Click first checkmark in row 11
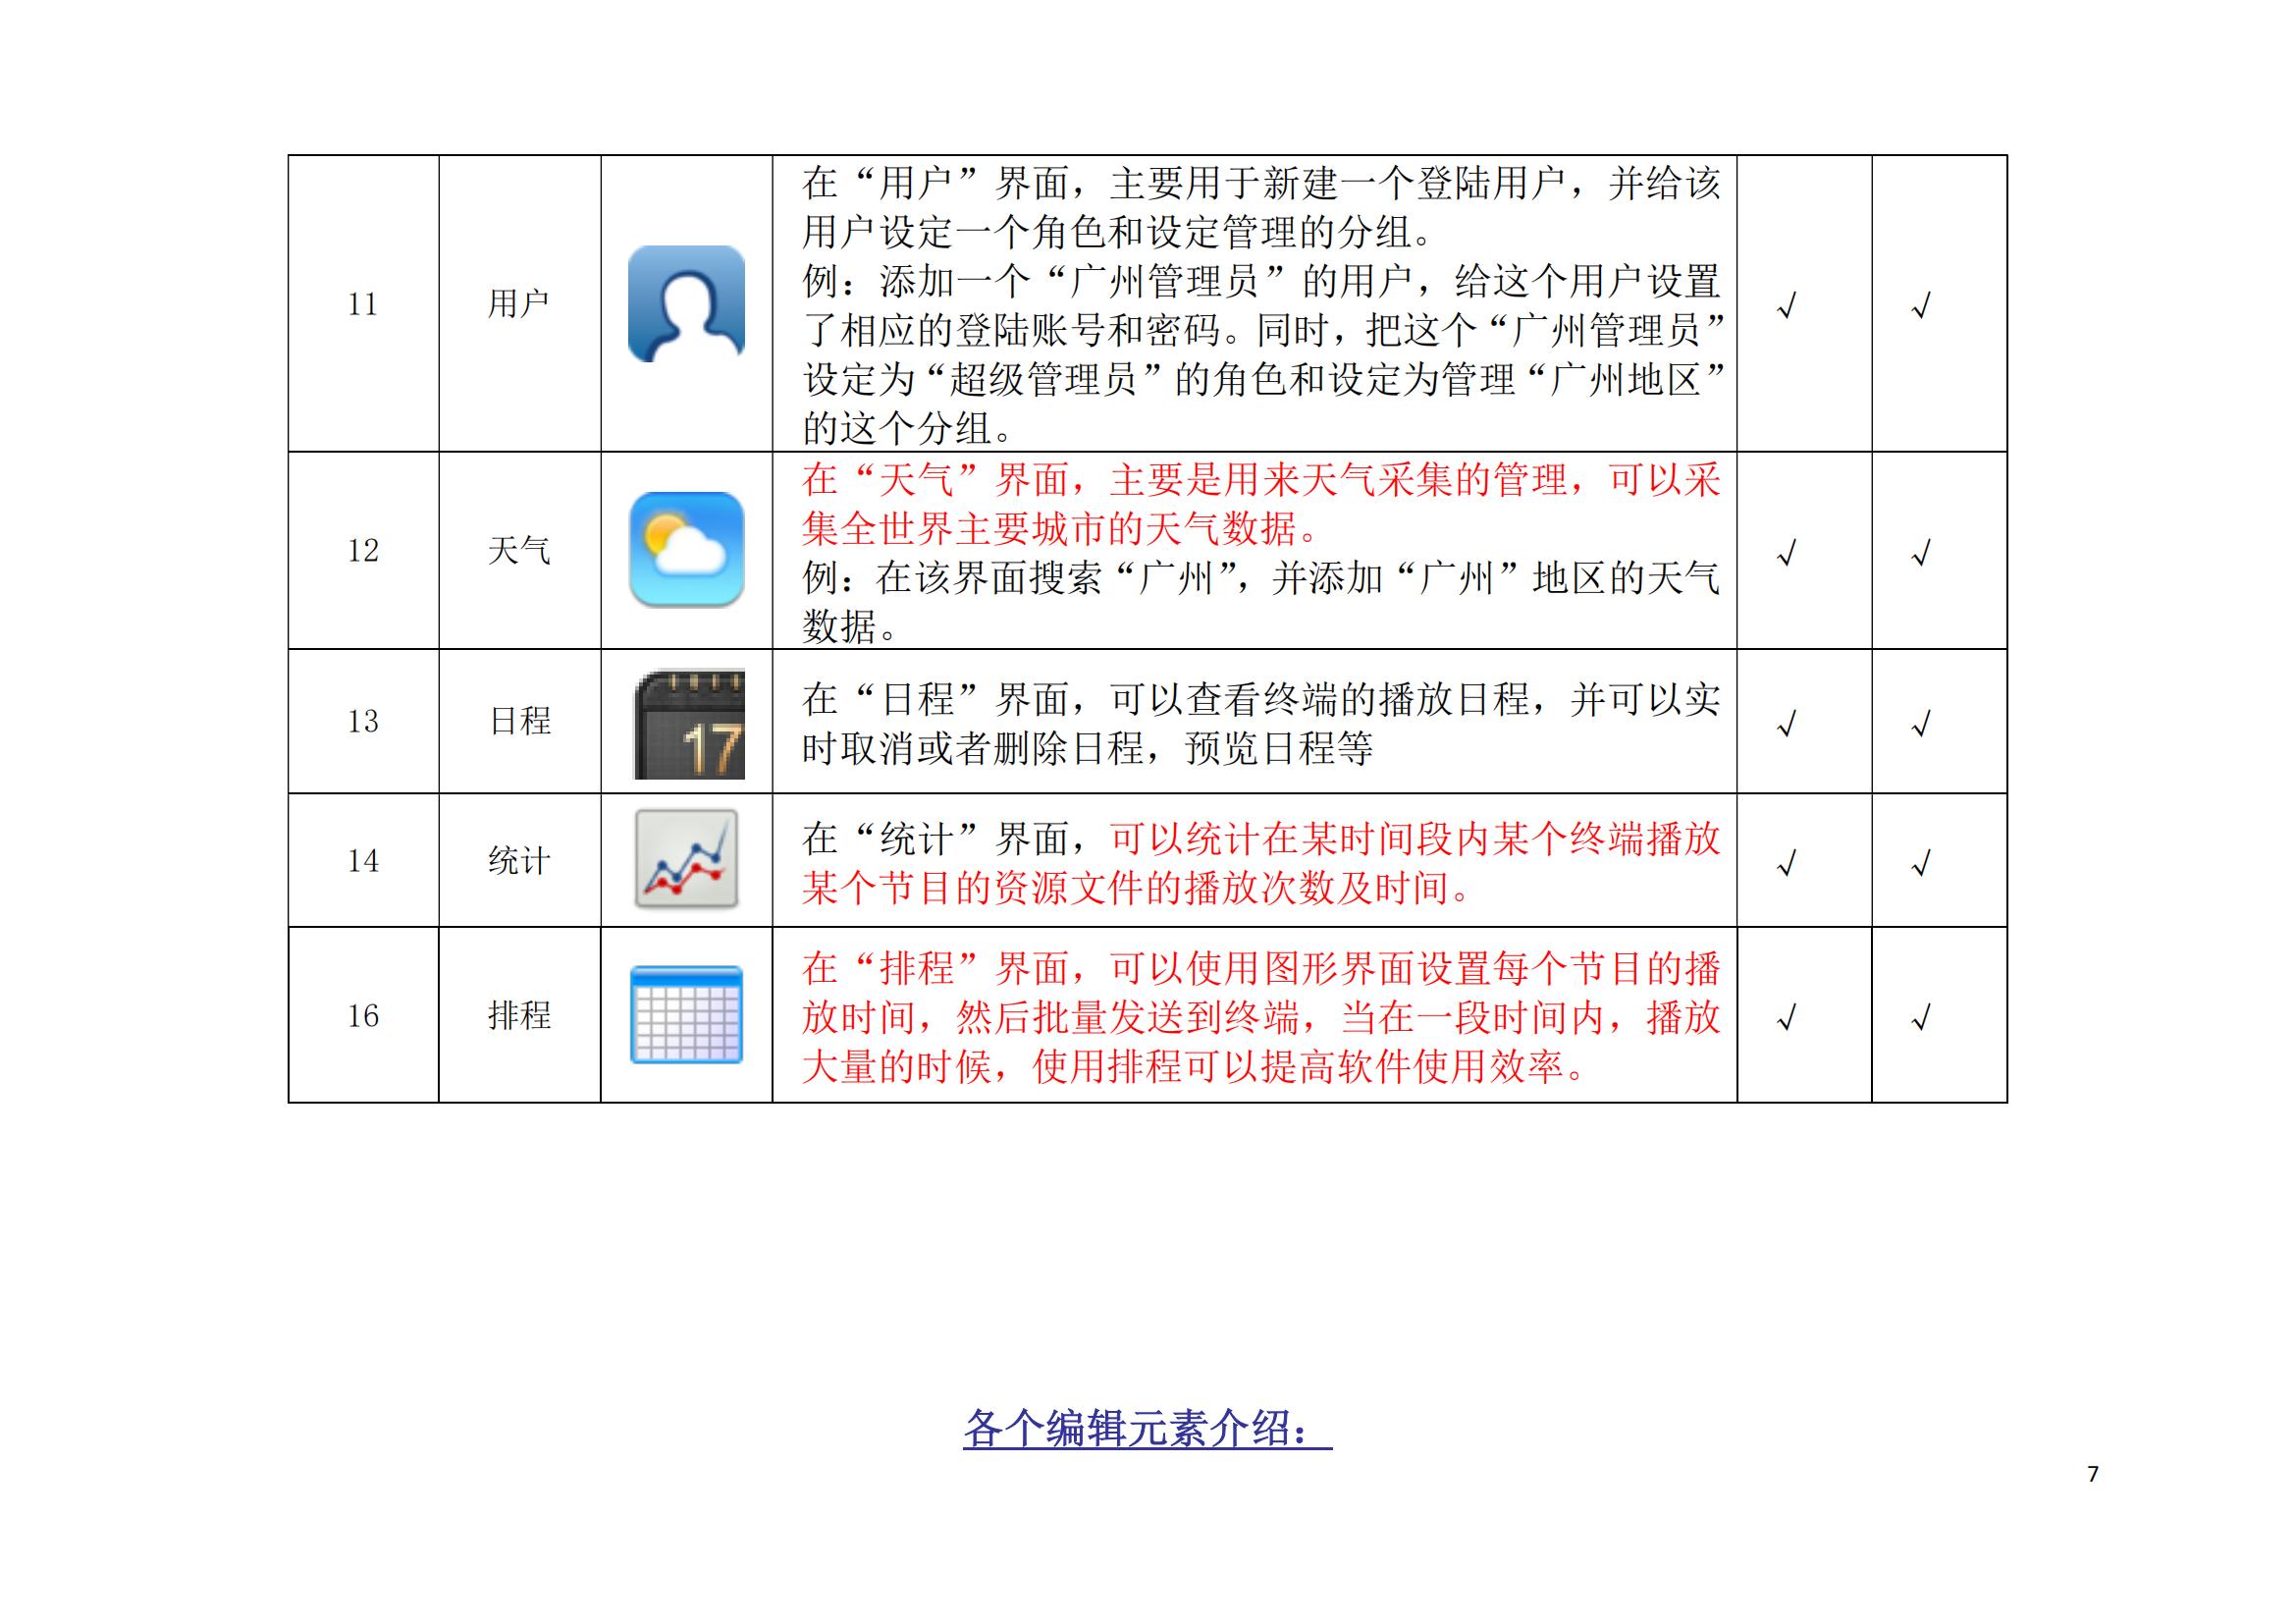 coord(1786,305)
